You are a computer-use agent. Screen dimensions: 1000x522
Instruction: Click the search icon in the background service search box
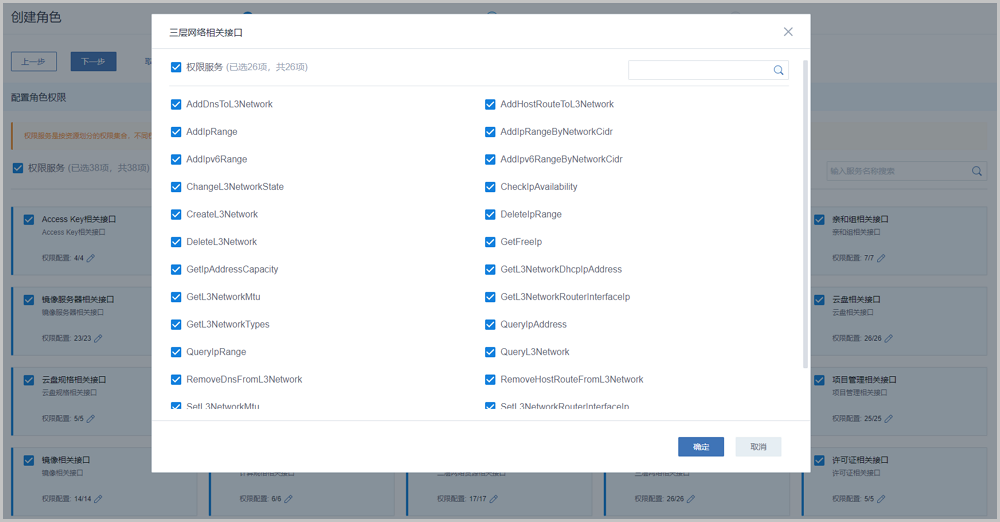(977, 171)
